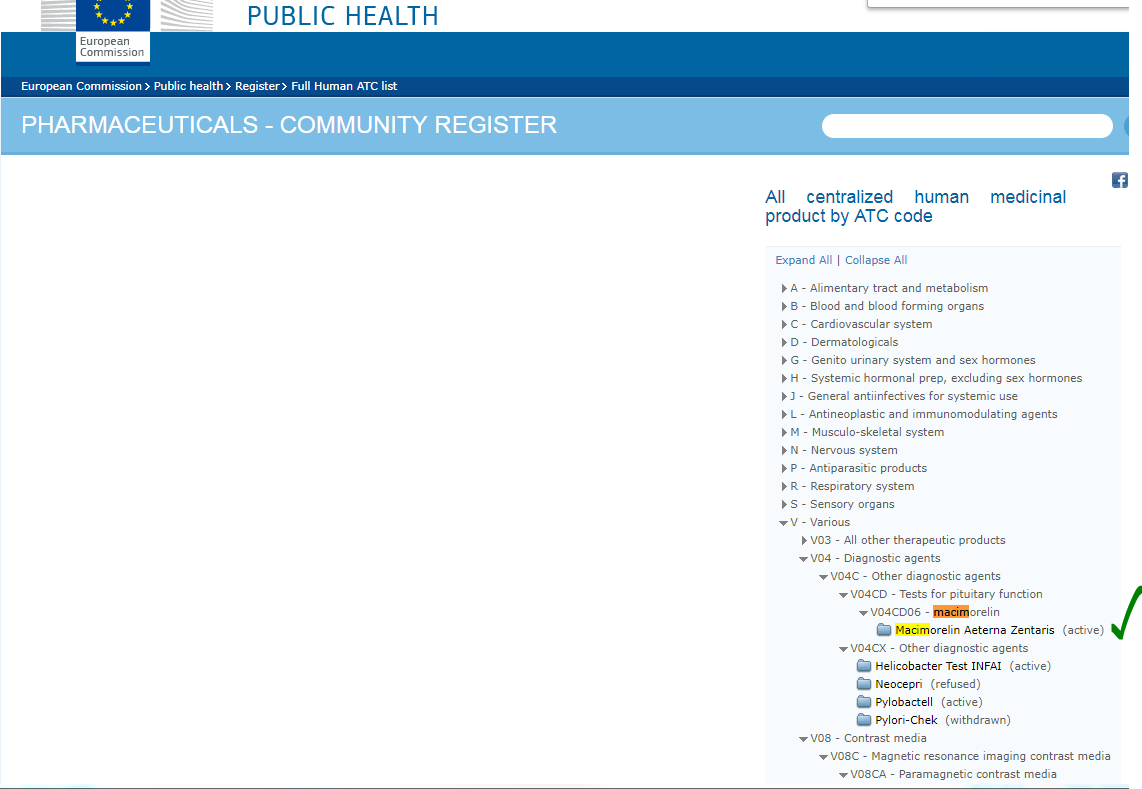Collapse V04CD06 - macimorelin node
Viewport: 1142px width, 789px height.
point(863,613)
